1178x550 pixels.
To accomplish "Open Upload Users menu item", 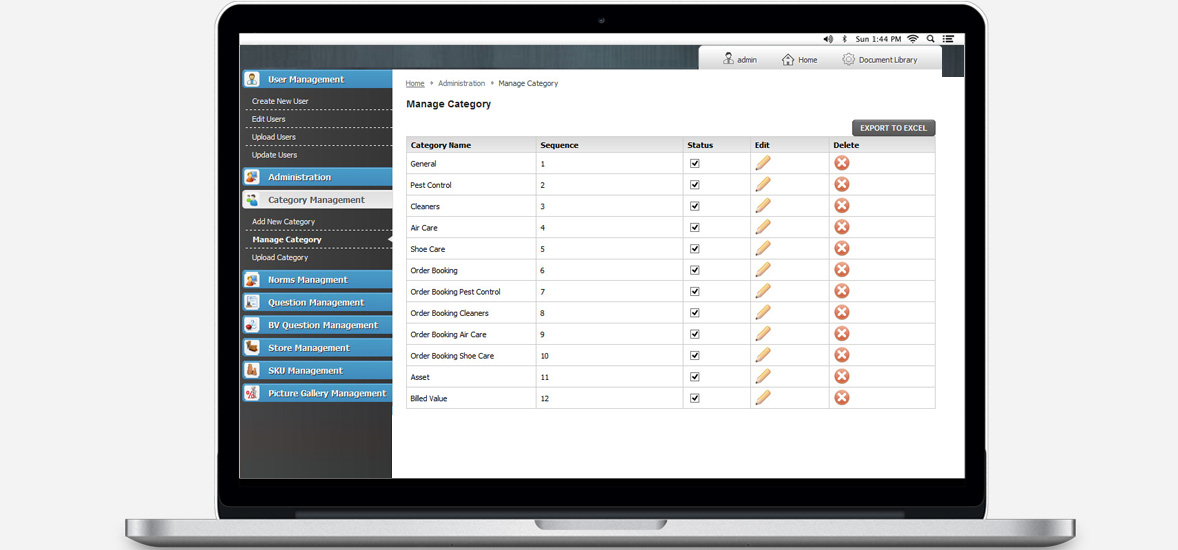I will click(273, 137).
